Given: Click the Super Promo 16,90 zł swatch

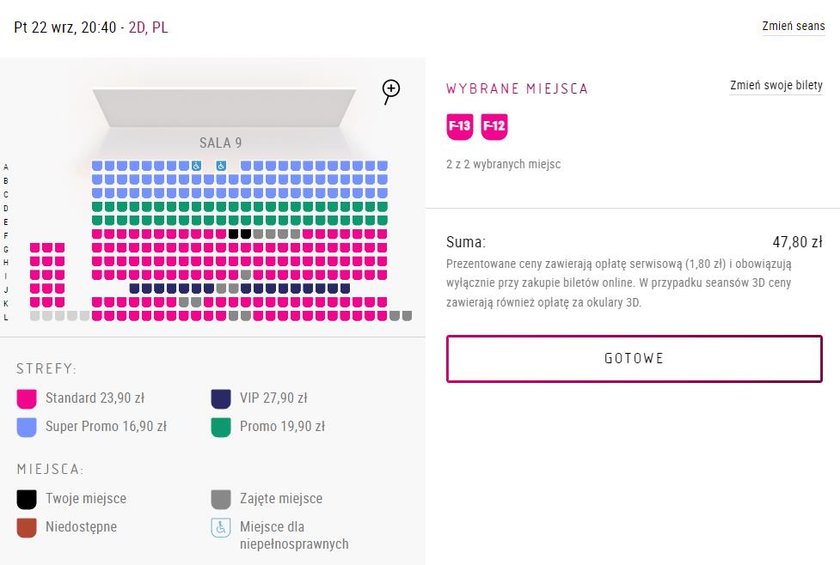Looking at the screenshot, I should [27, 427].
